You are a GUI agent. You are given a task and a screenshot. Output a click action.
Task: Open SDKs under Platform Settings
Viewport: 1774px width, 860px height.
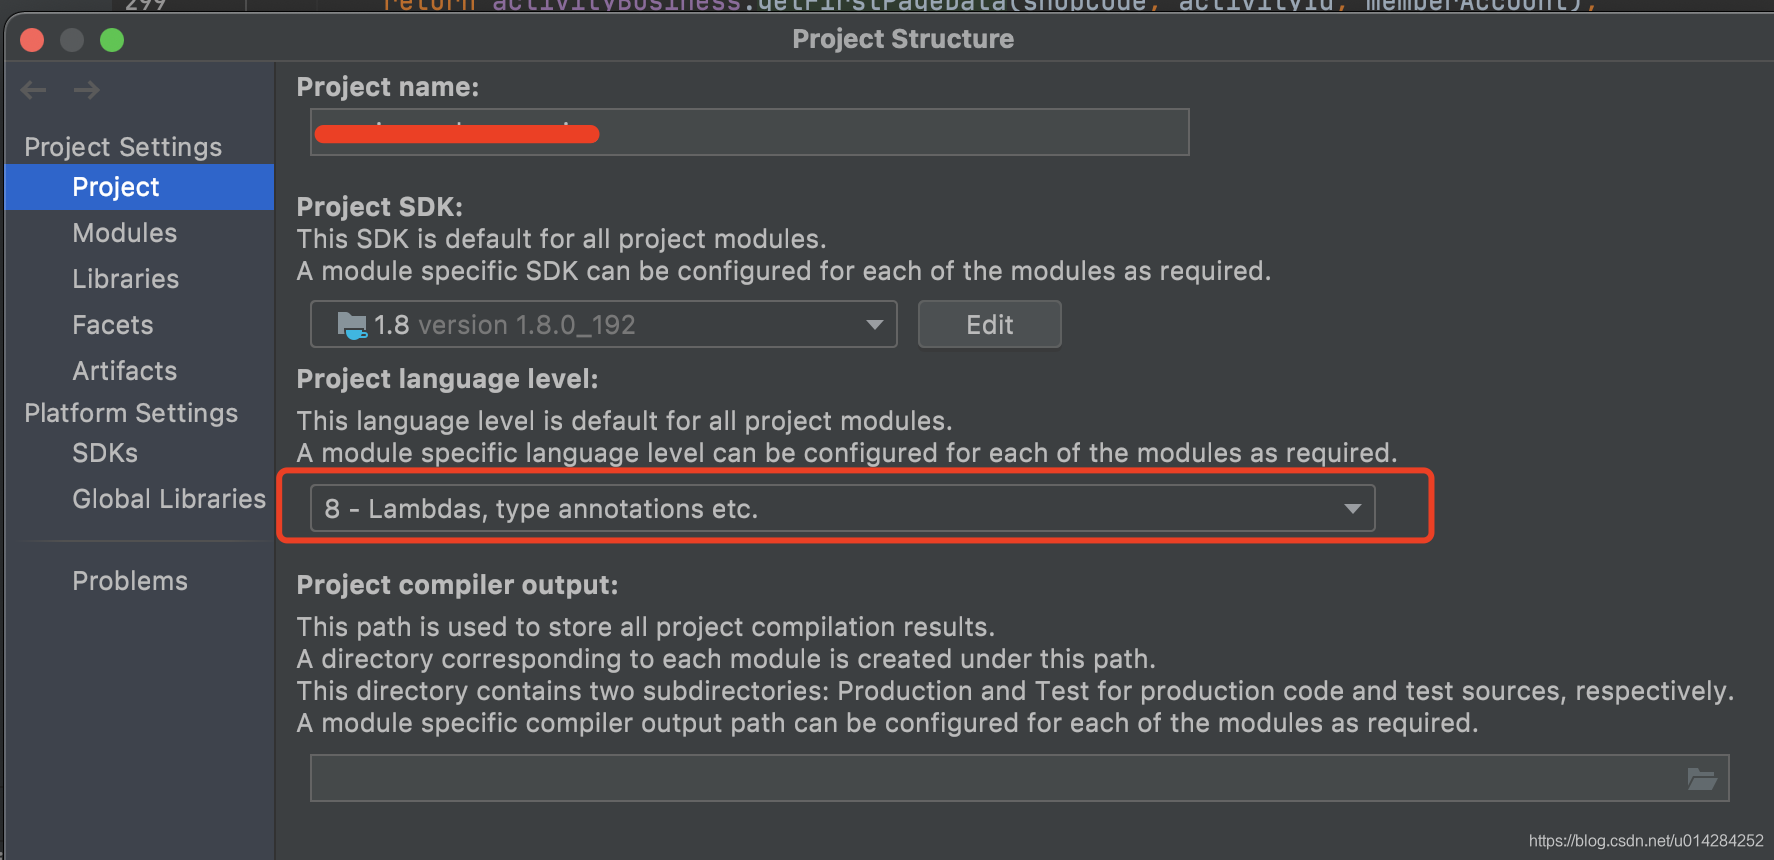[x=104, y=452]
